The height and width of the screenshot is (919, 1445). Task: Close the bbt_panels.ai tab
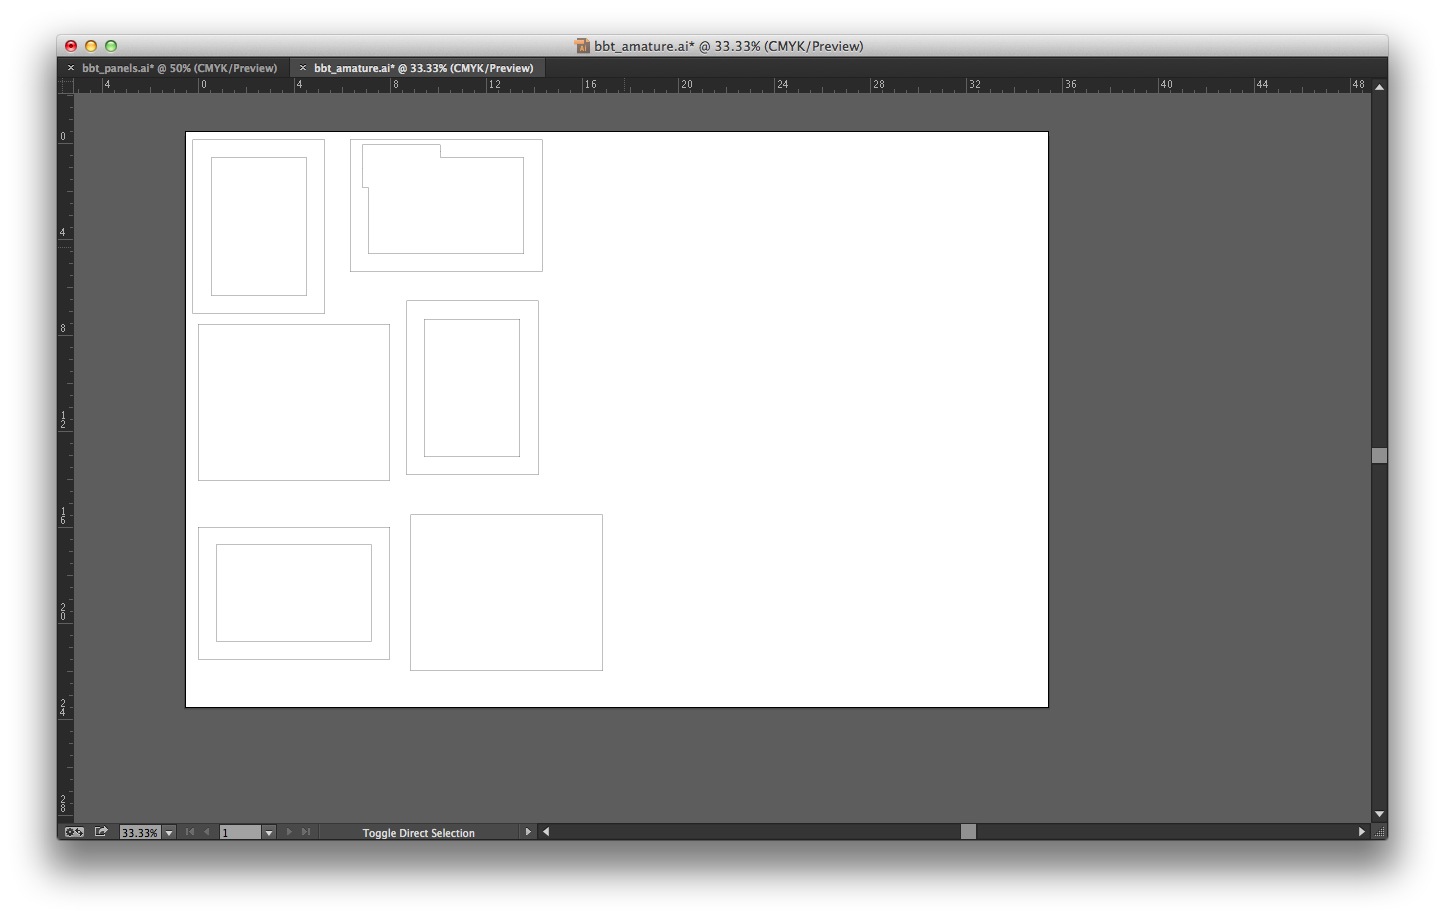coord(70,68)
